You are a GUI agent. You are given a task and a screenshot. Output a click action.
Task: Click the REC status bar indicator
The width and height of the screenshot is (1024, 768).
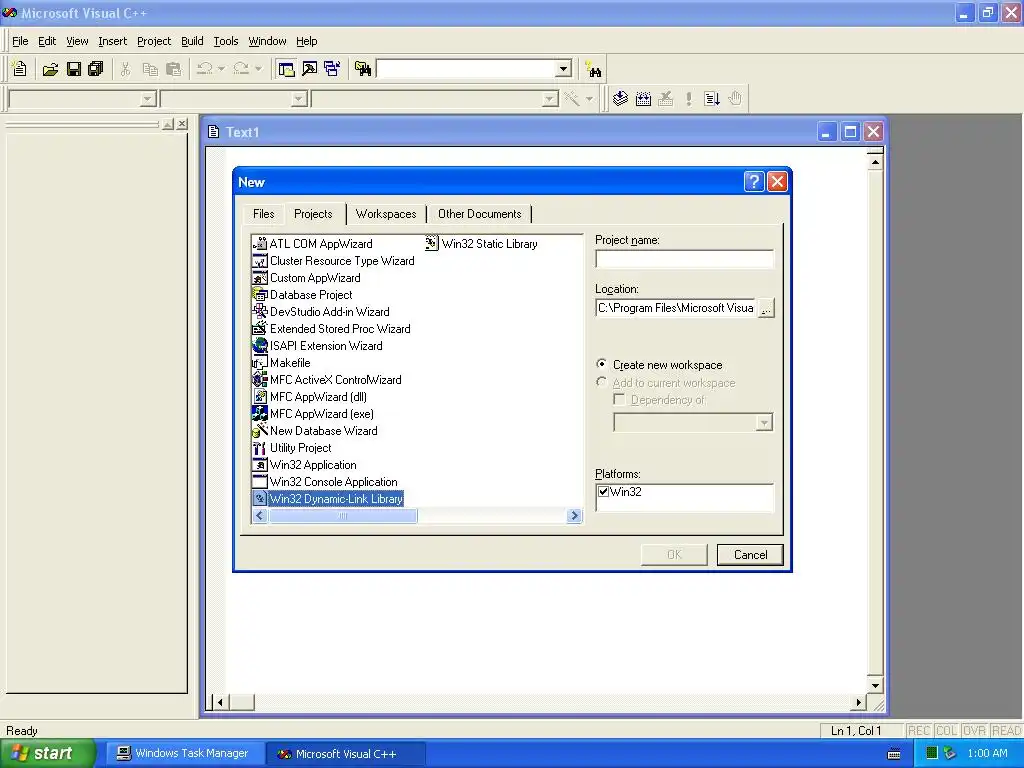point(919,731)
